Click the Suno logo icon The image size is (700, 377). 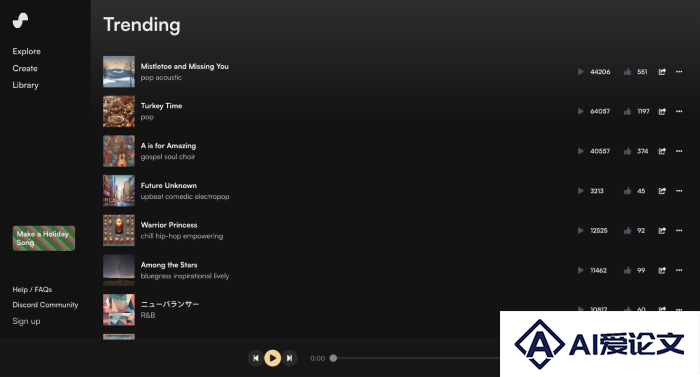(20, 20)
